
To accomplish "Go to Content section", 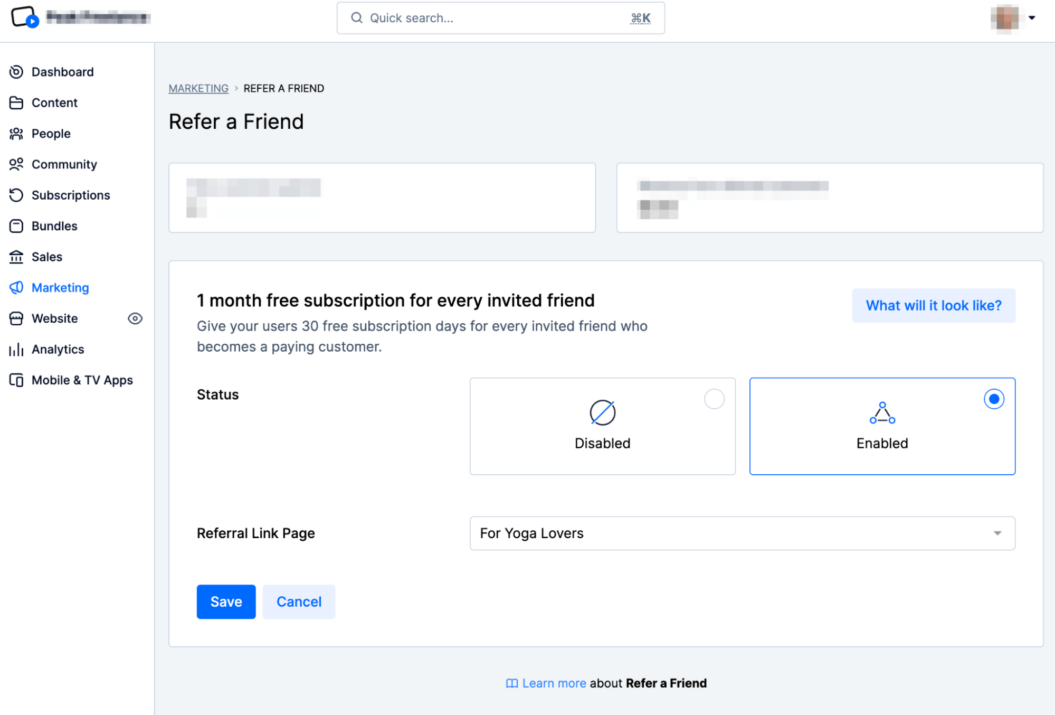I will (54, 103).
